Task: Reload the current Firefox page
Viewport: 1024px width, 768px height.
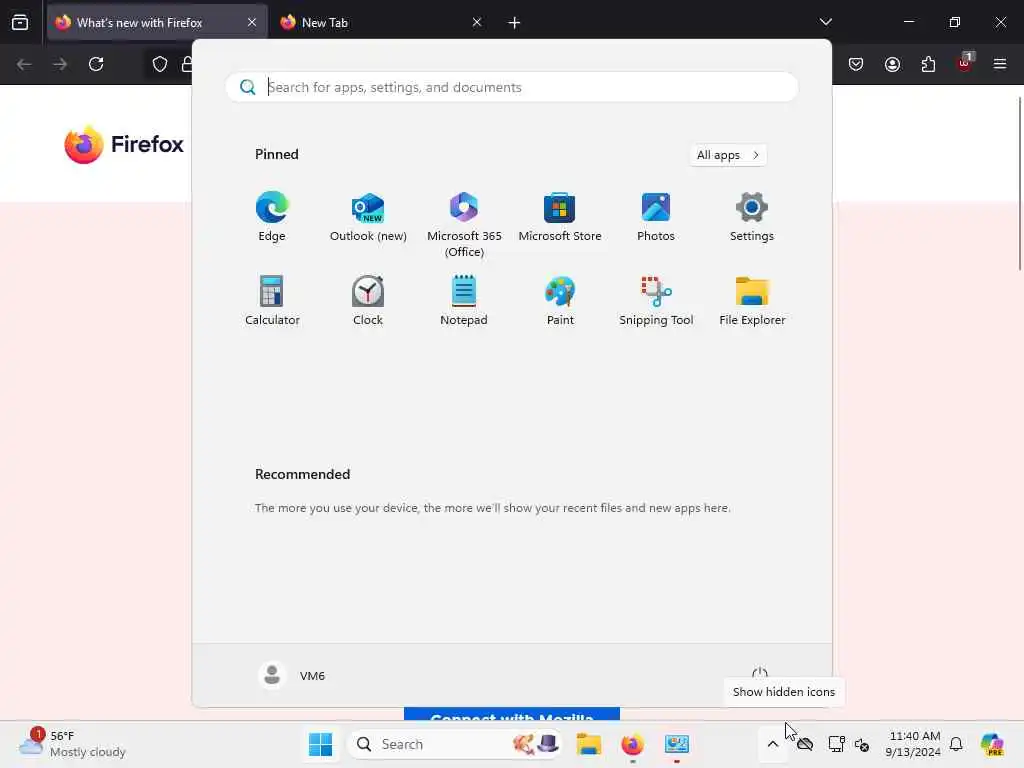Action: click(x=96, y=64)
